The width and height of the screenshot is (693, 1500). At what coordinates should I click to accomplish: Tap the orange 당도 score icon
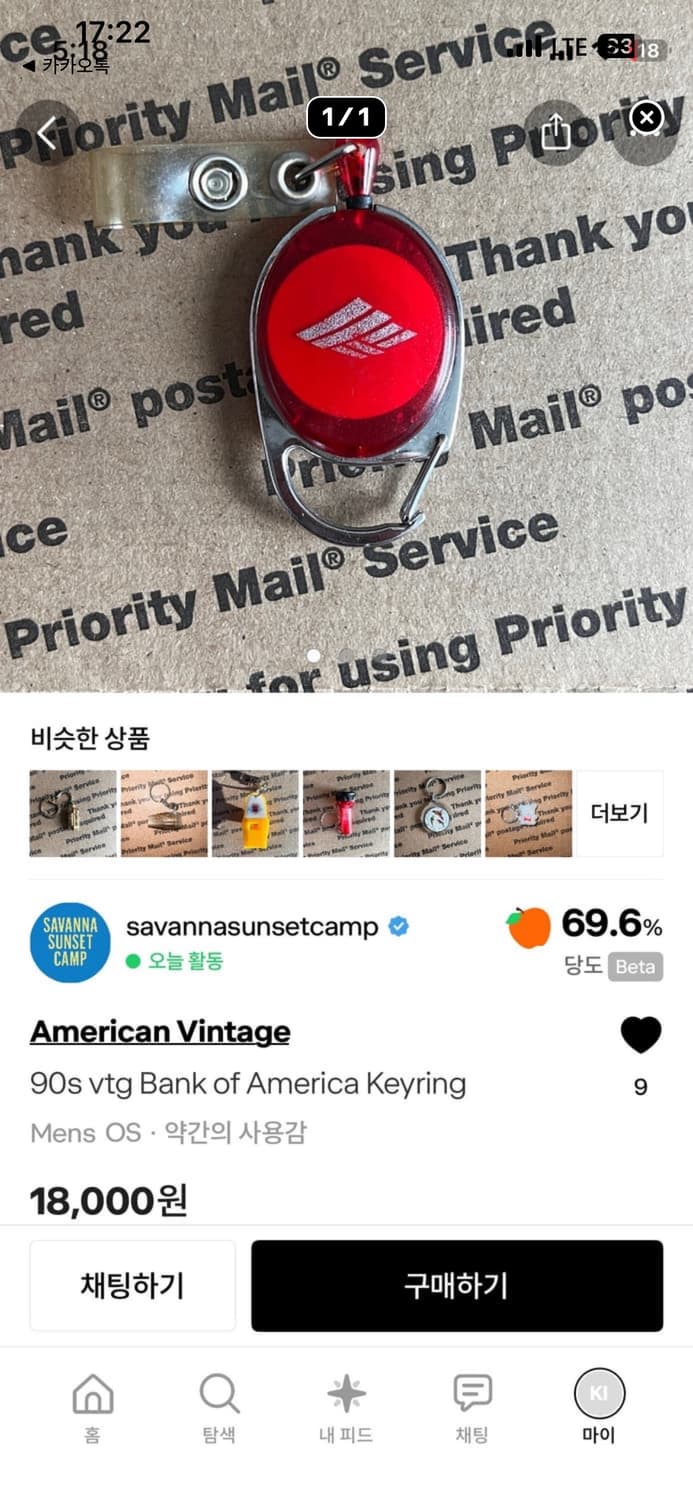click(x=528, y=927)
